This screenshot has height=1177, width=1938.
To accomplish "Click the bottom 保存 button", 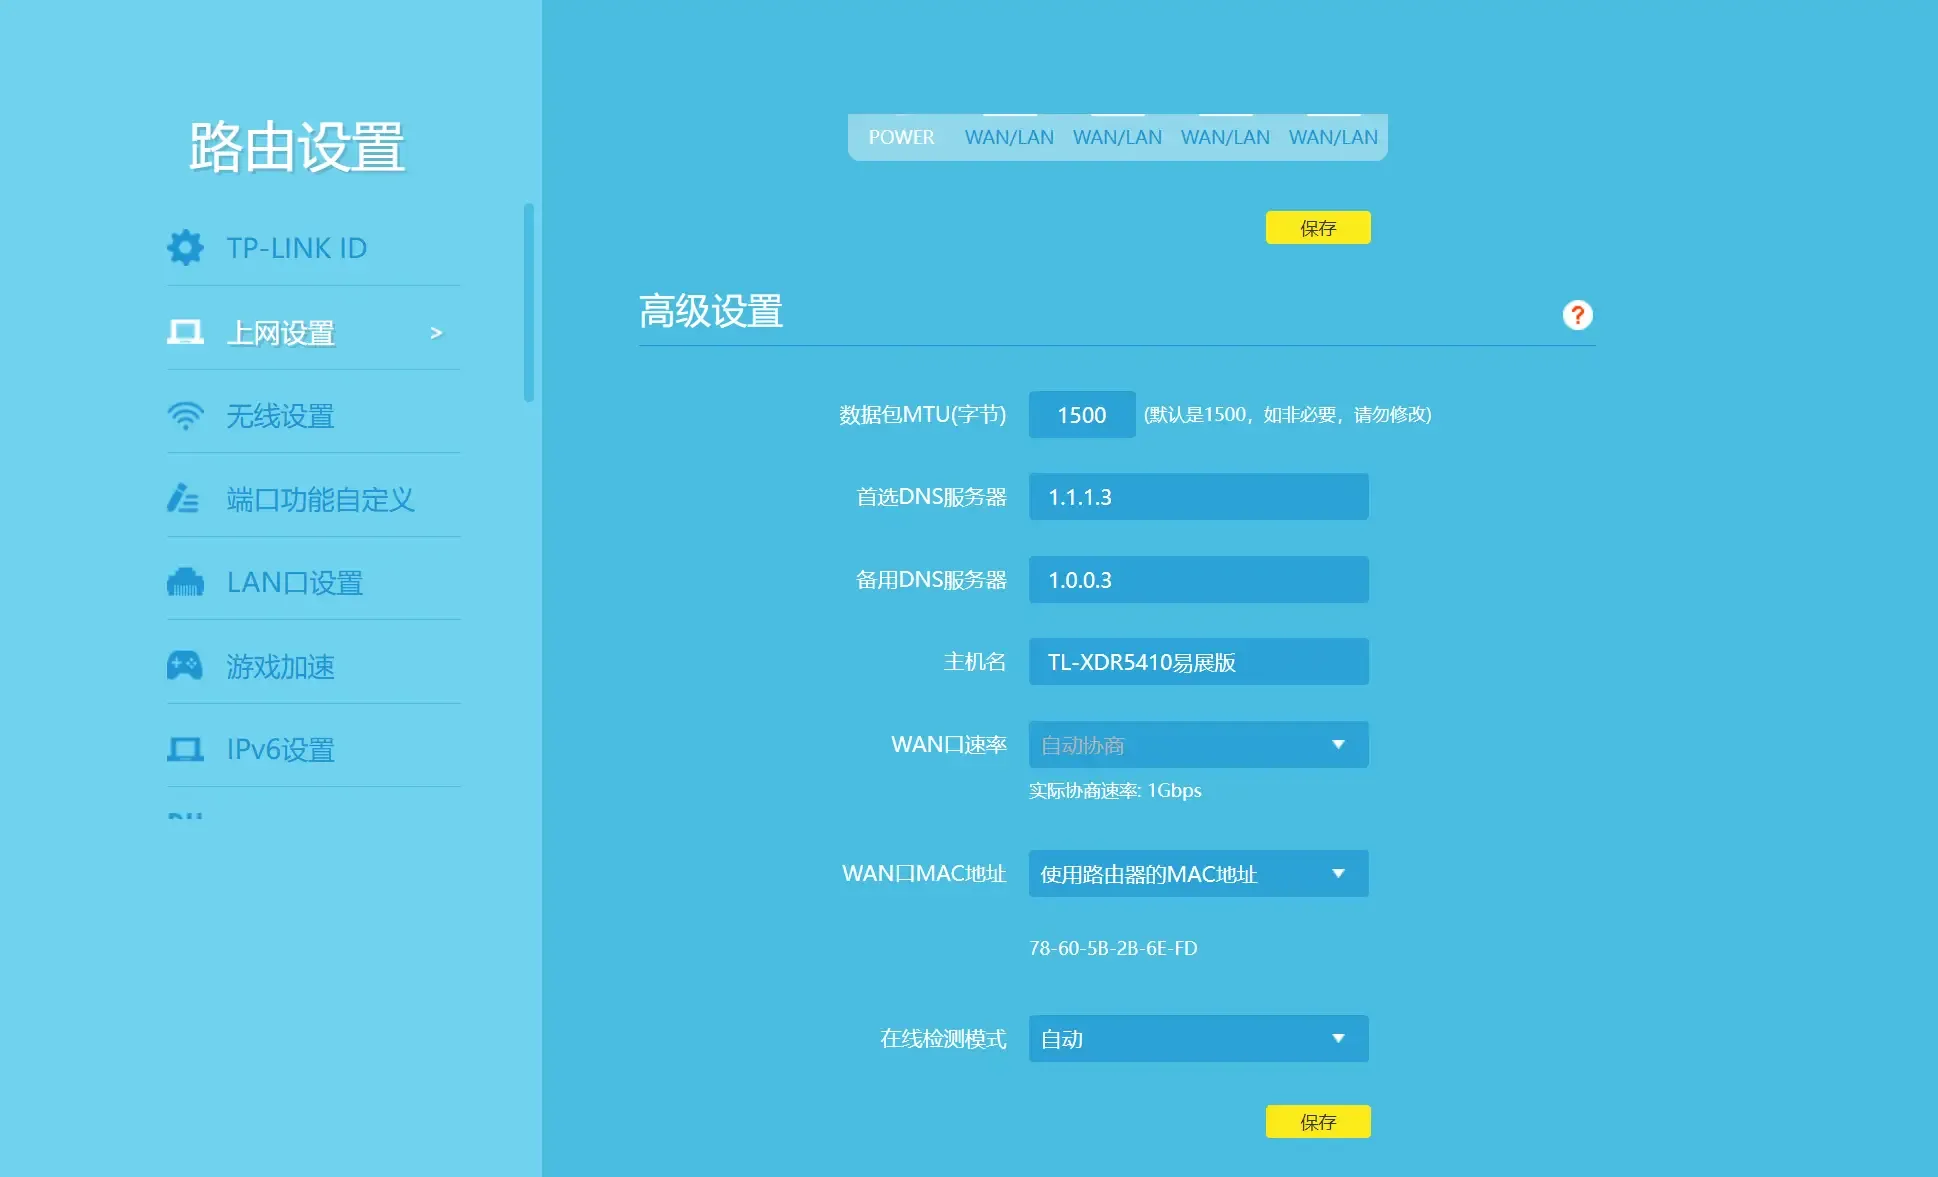I will 1318,1121.
